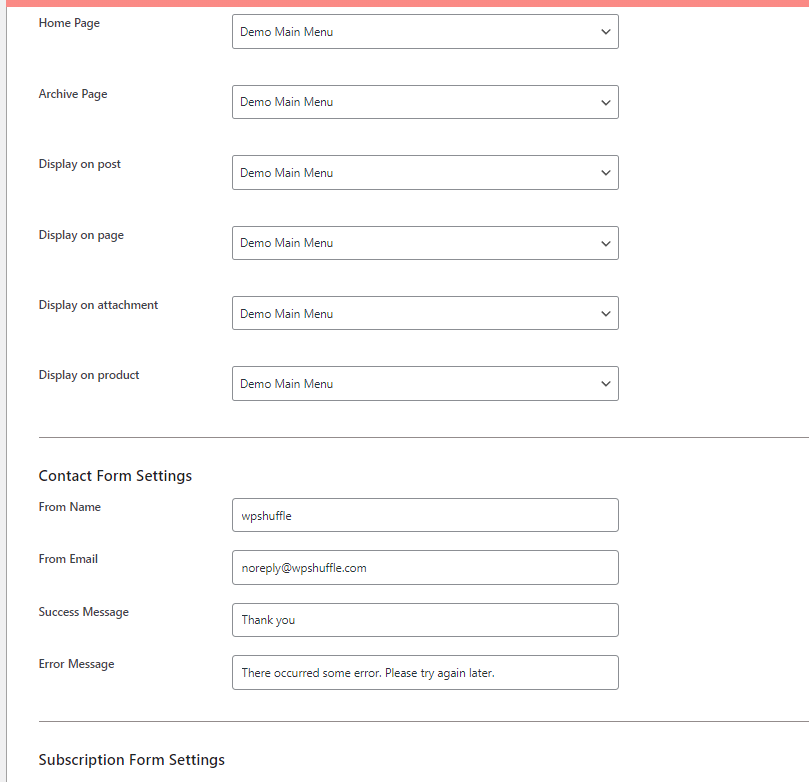This screenshot has height=782, width=809.
Task: Select the Success Message text box
Action: pos(425,620)
